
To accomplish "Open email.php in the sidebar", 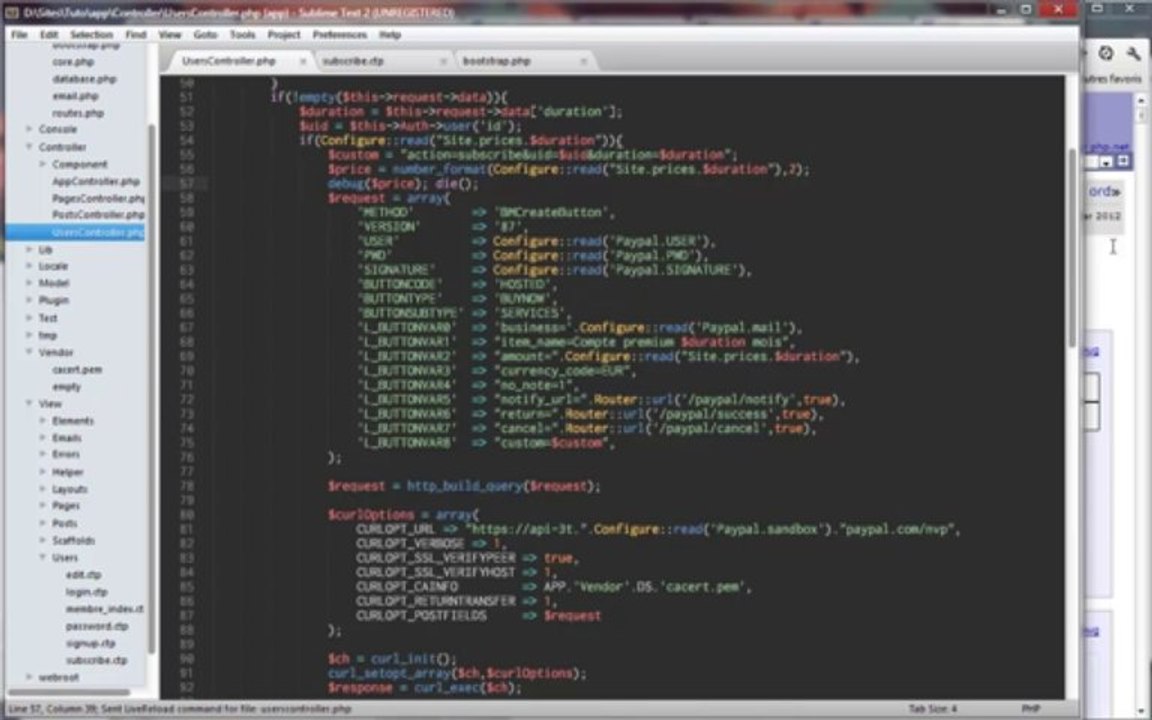I will (x=75, y=96).
